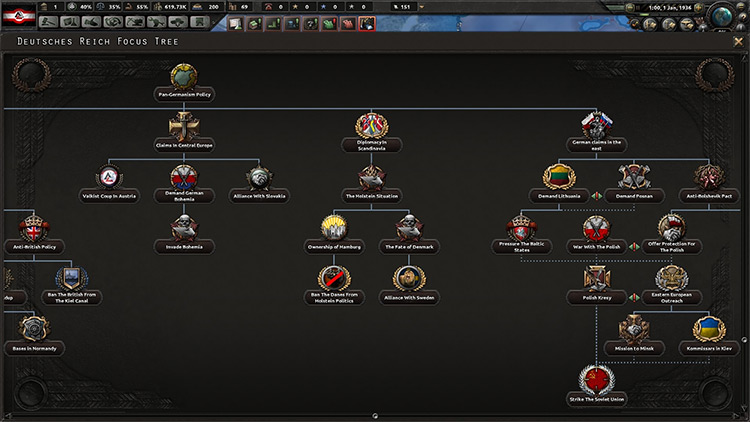
Task: Select the Kommissars in Kiev focus
Action: point(709,336)
